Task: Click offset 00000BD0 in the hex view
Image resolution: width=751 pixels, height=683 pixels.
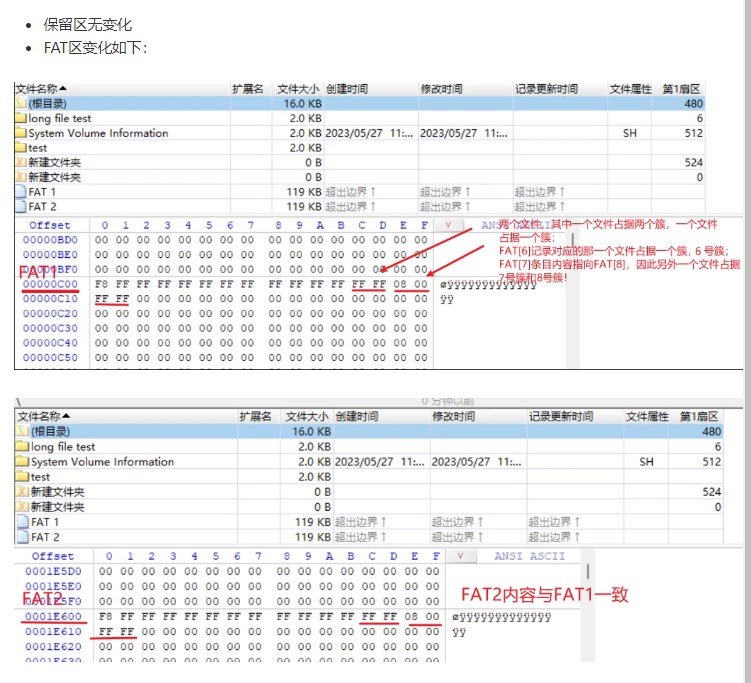Action: coord(50,239)
